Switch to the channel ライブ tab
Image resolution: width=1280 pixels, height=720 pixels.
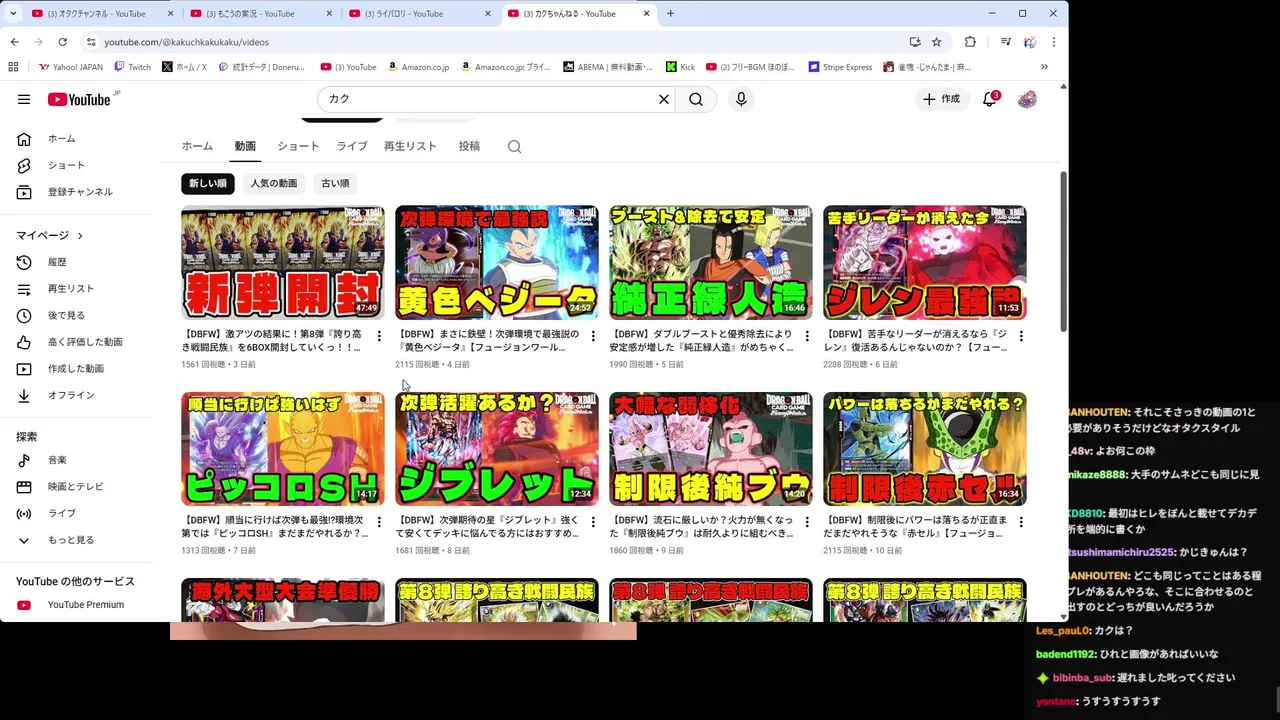[x=352, y=146]
